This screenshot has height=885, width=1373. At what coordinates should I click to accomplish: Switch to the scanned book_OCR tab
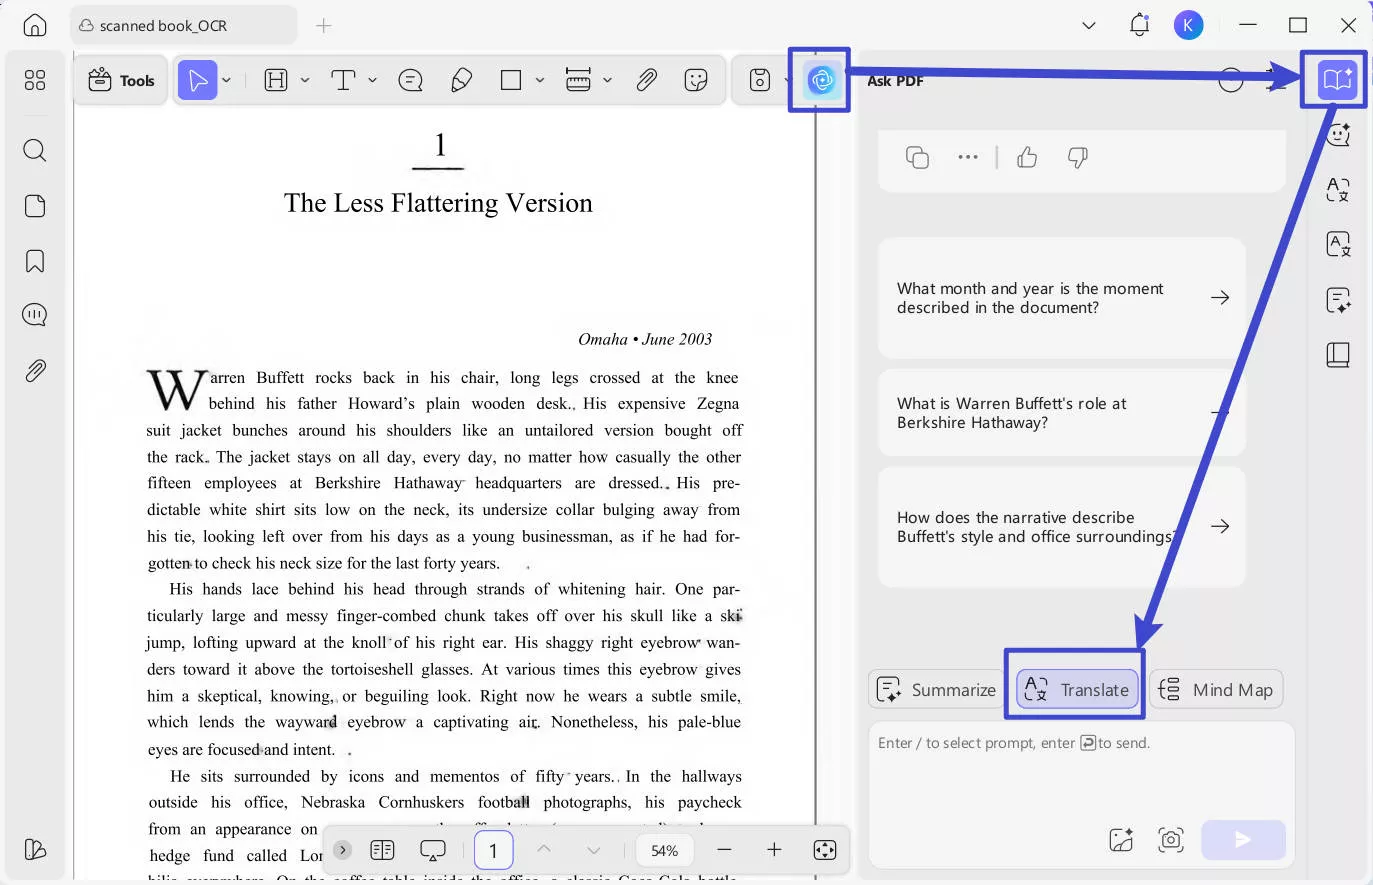(183, 25)
